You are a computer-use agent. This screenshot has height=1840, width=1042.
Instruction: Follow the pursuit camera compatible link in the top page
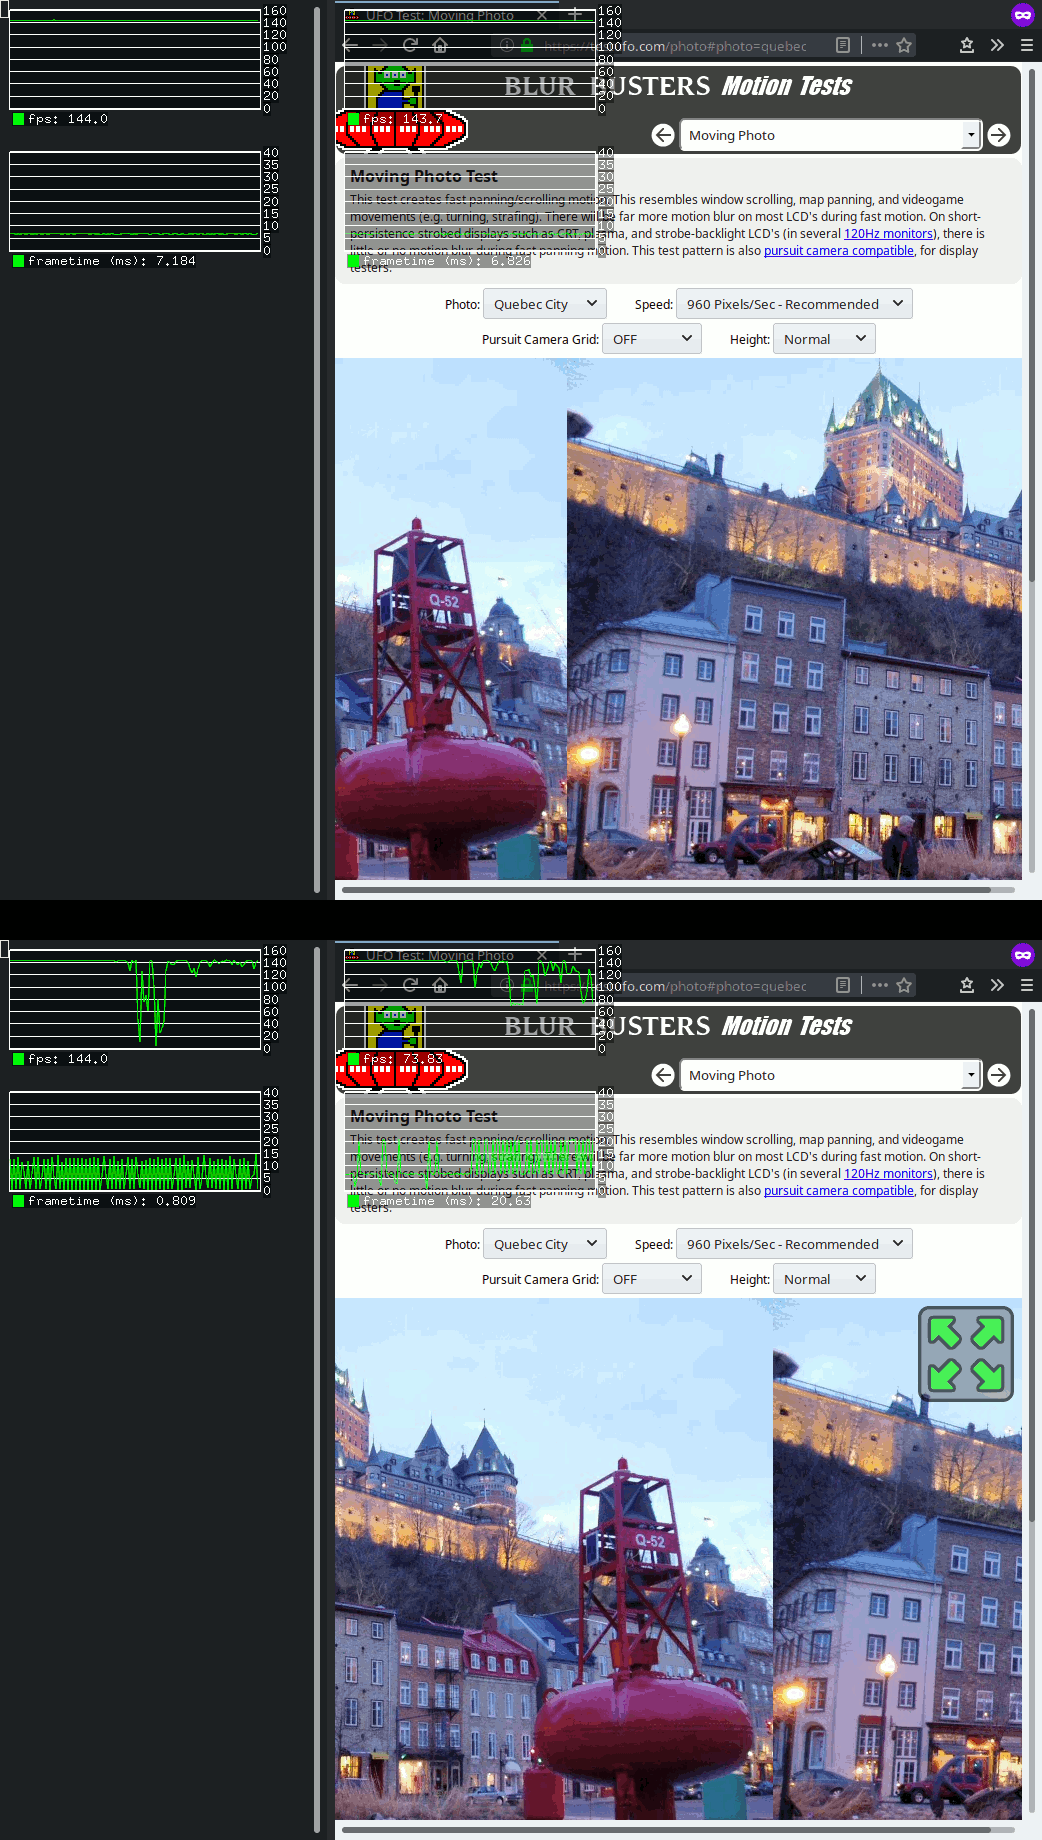coord(838,251)
